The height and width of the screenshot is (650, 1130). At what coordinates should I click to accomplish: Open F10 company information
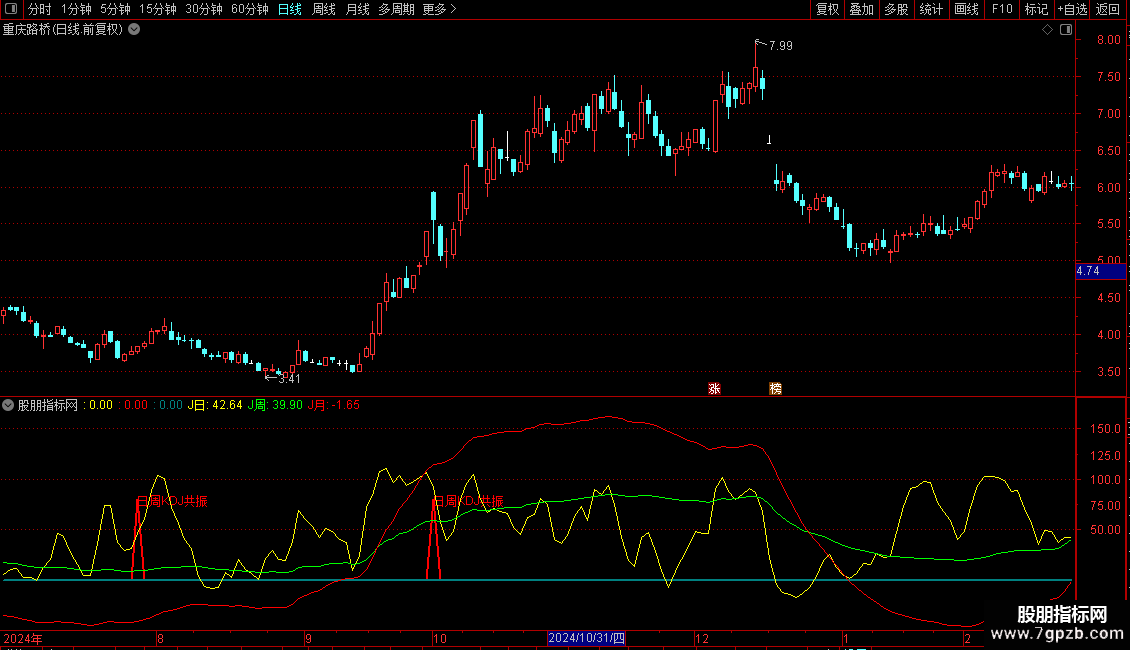[1002, 9]
